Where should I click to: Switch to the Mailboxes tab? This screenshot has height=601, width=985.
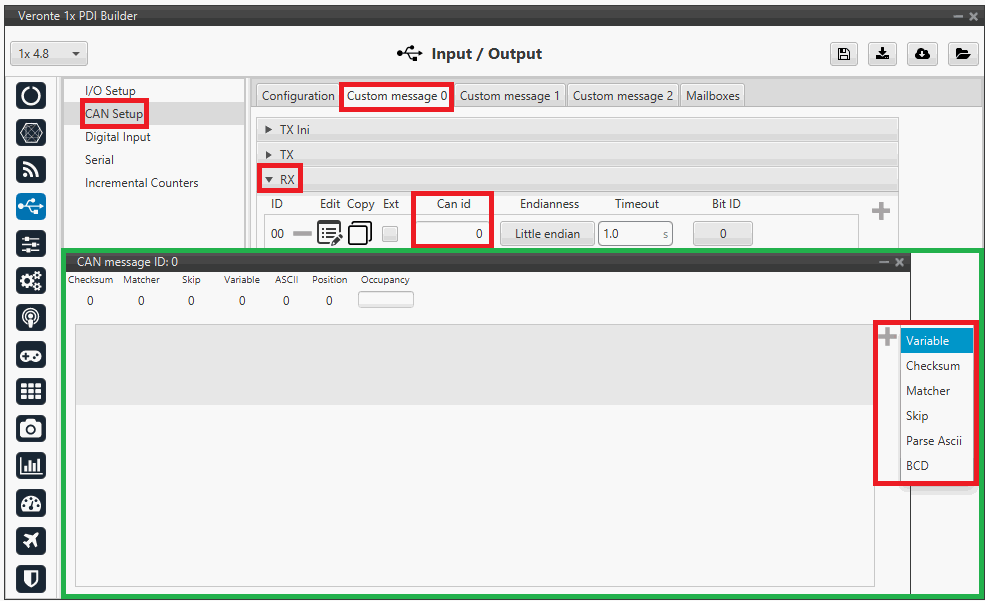point(712,96)
